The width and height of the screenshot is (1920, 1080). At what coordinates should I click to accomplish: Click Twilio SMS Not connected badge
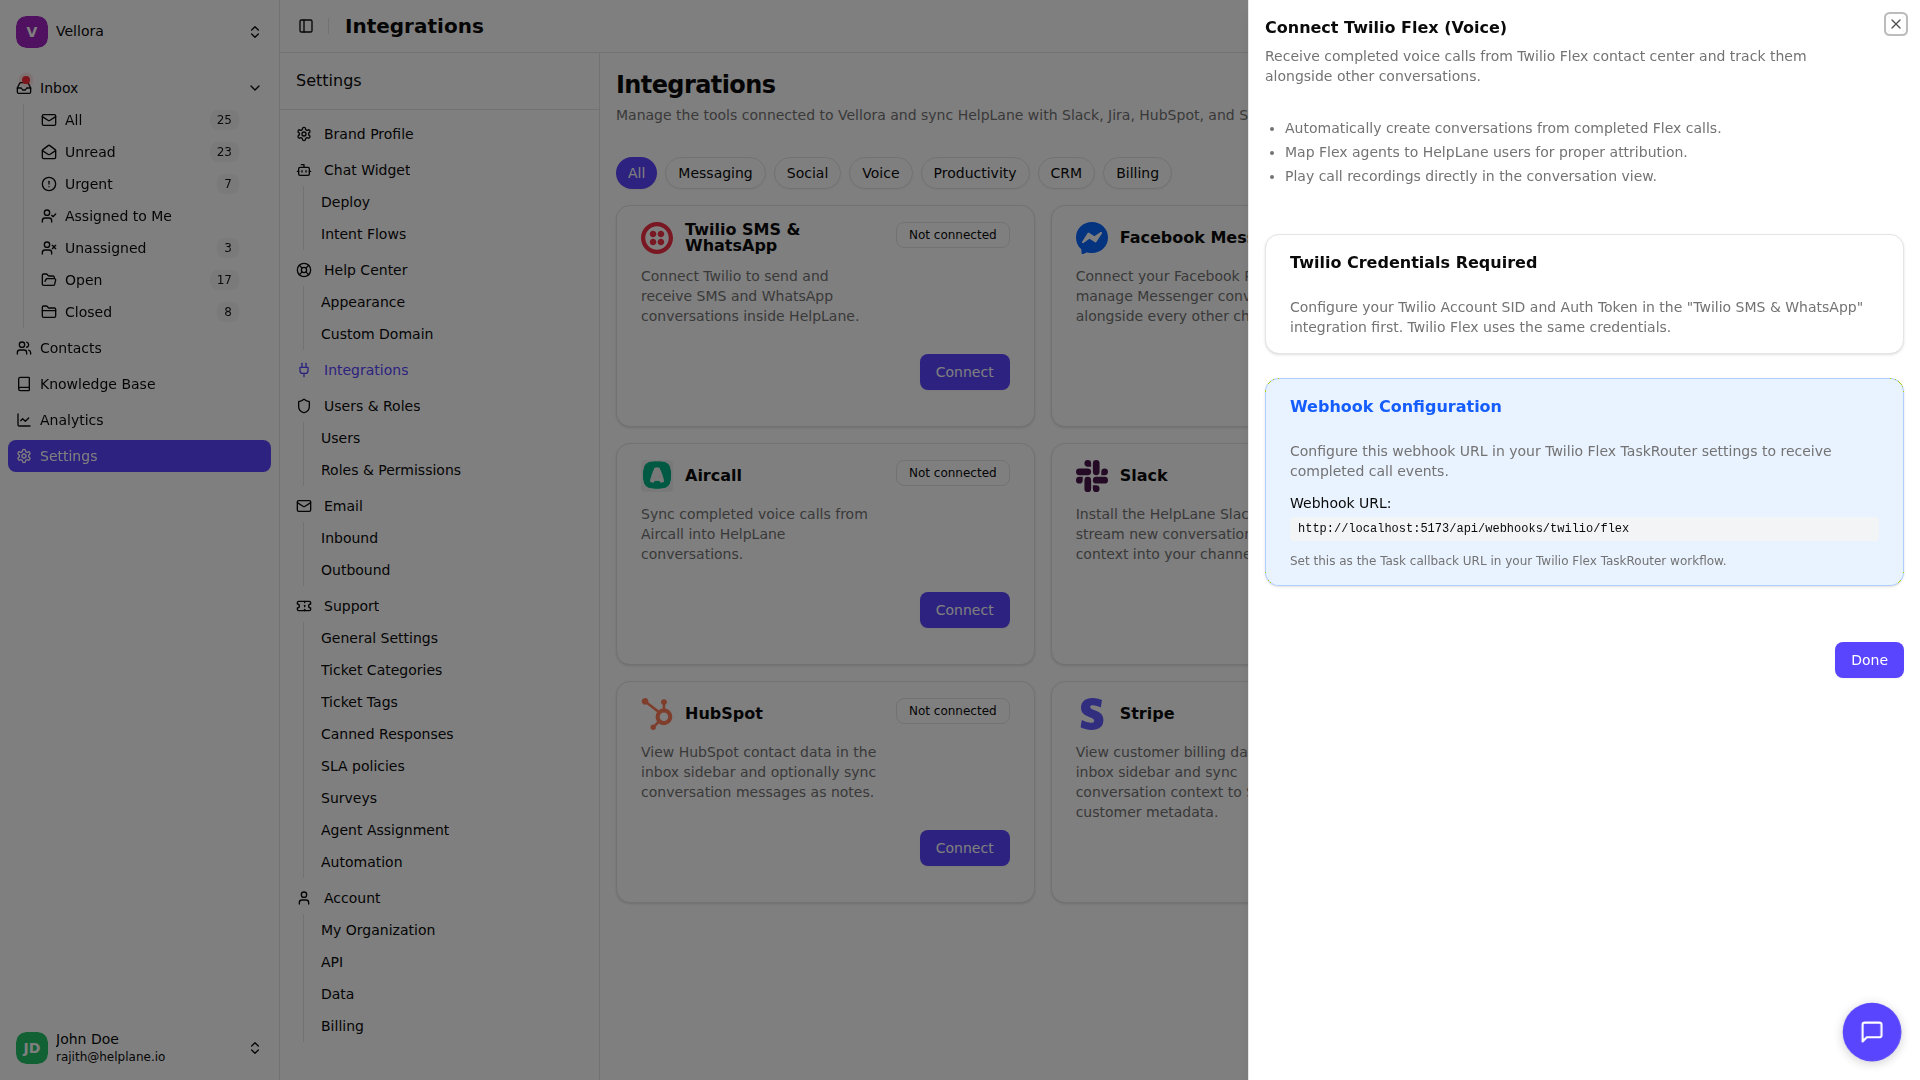[953, 235]
